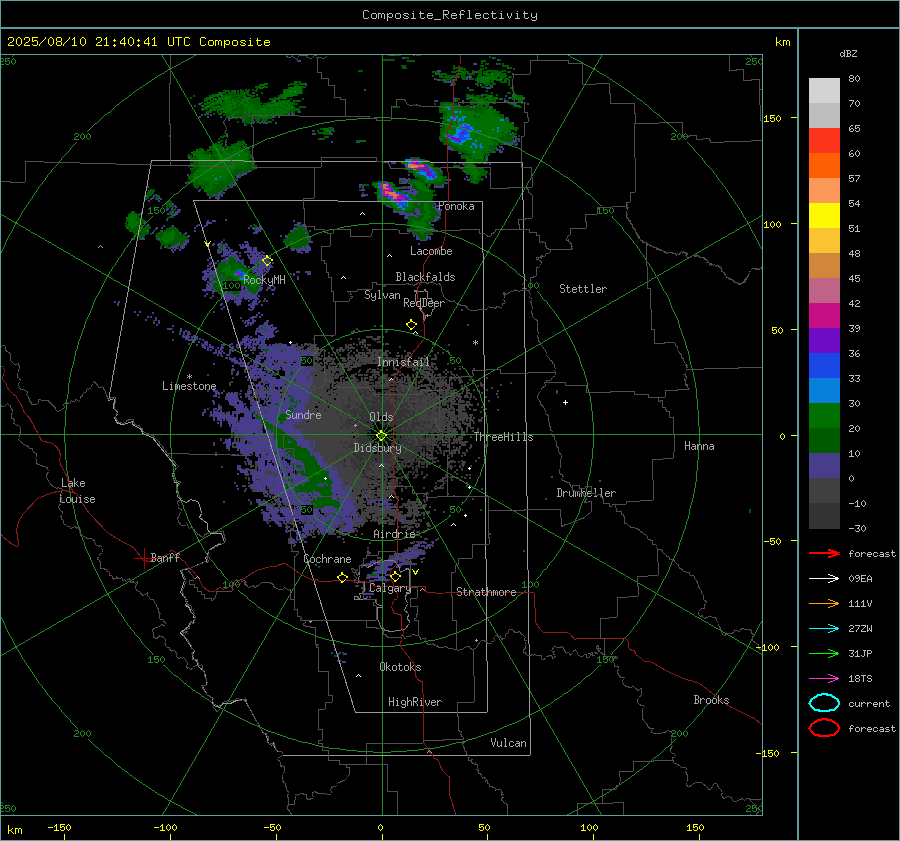
Task: Click the -150 tick label on the bottom axis
Action: click(59, 828)
